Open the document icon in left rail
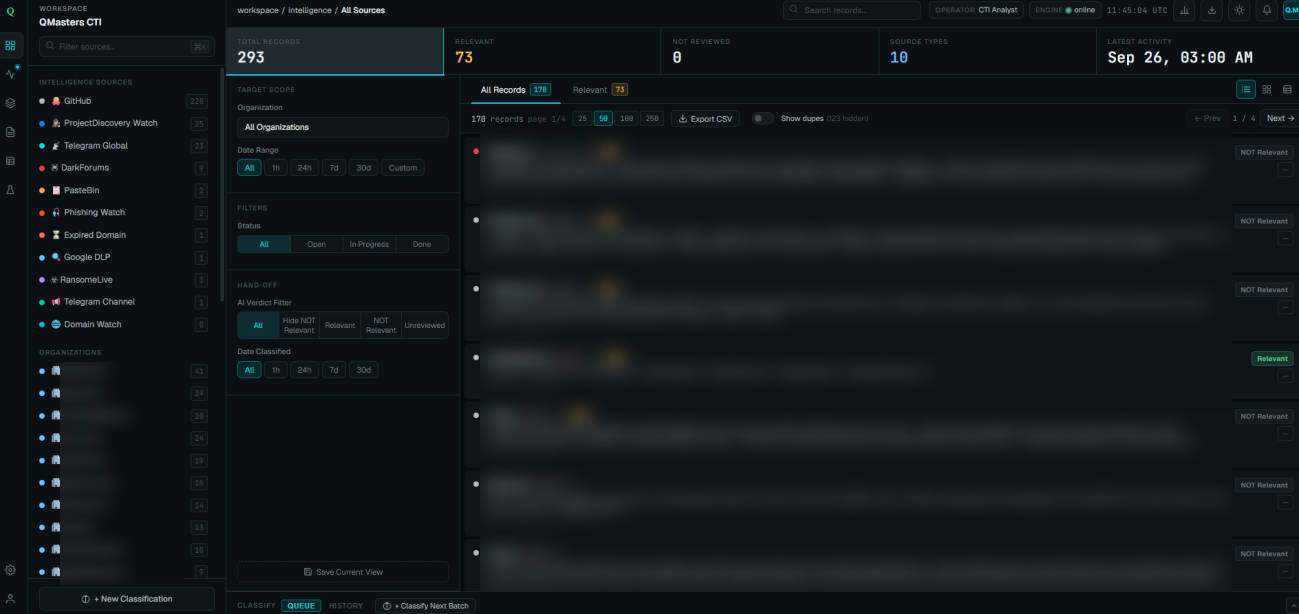 click(10, 132)
